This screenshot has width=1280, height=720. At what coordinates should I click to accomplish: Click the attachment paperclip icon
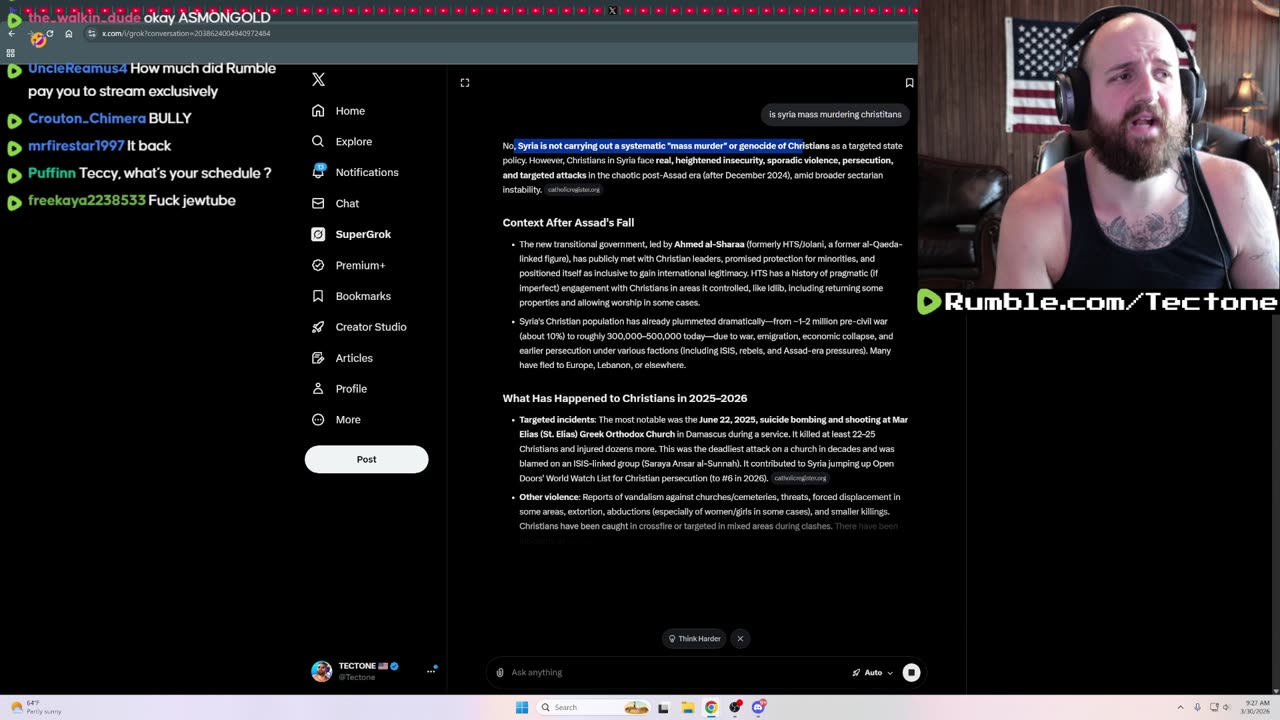[500, 672]
